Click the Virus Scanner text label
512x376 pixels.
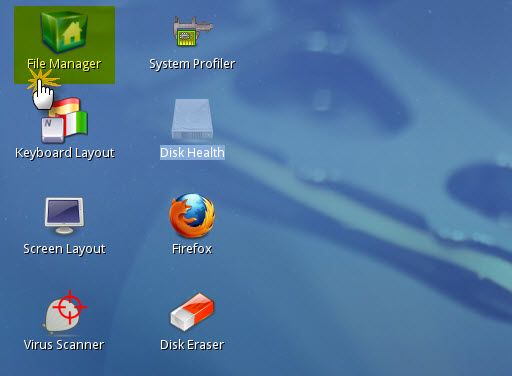pos(64,345)
